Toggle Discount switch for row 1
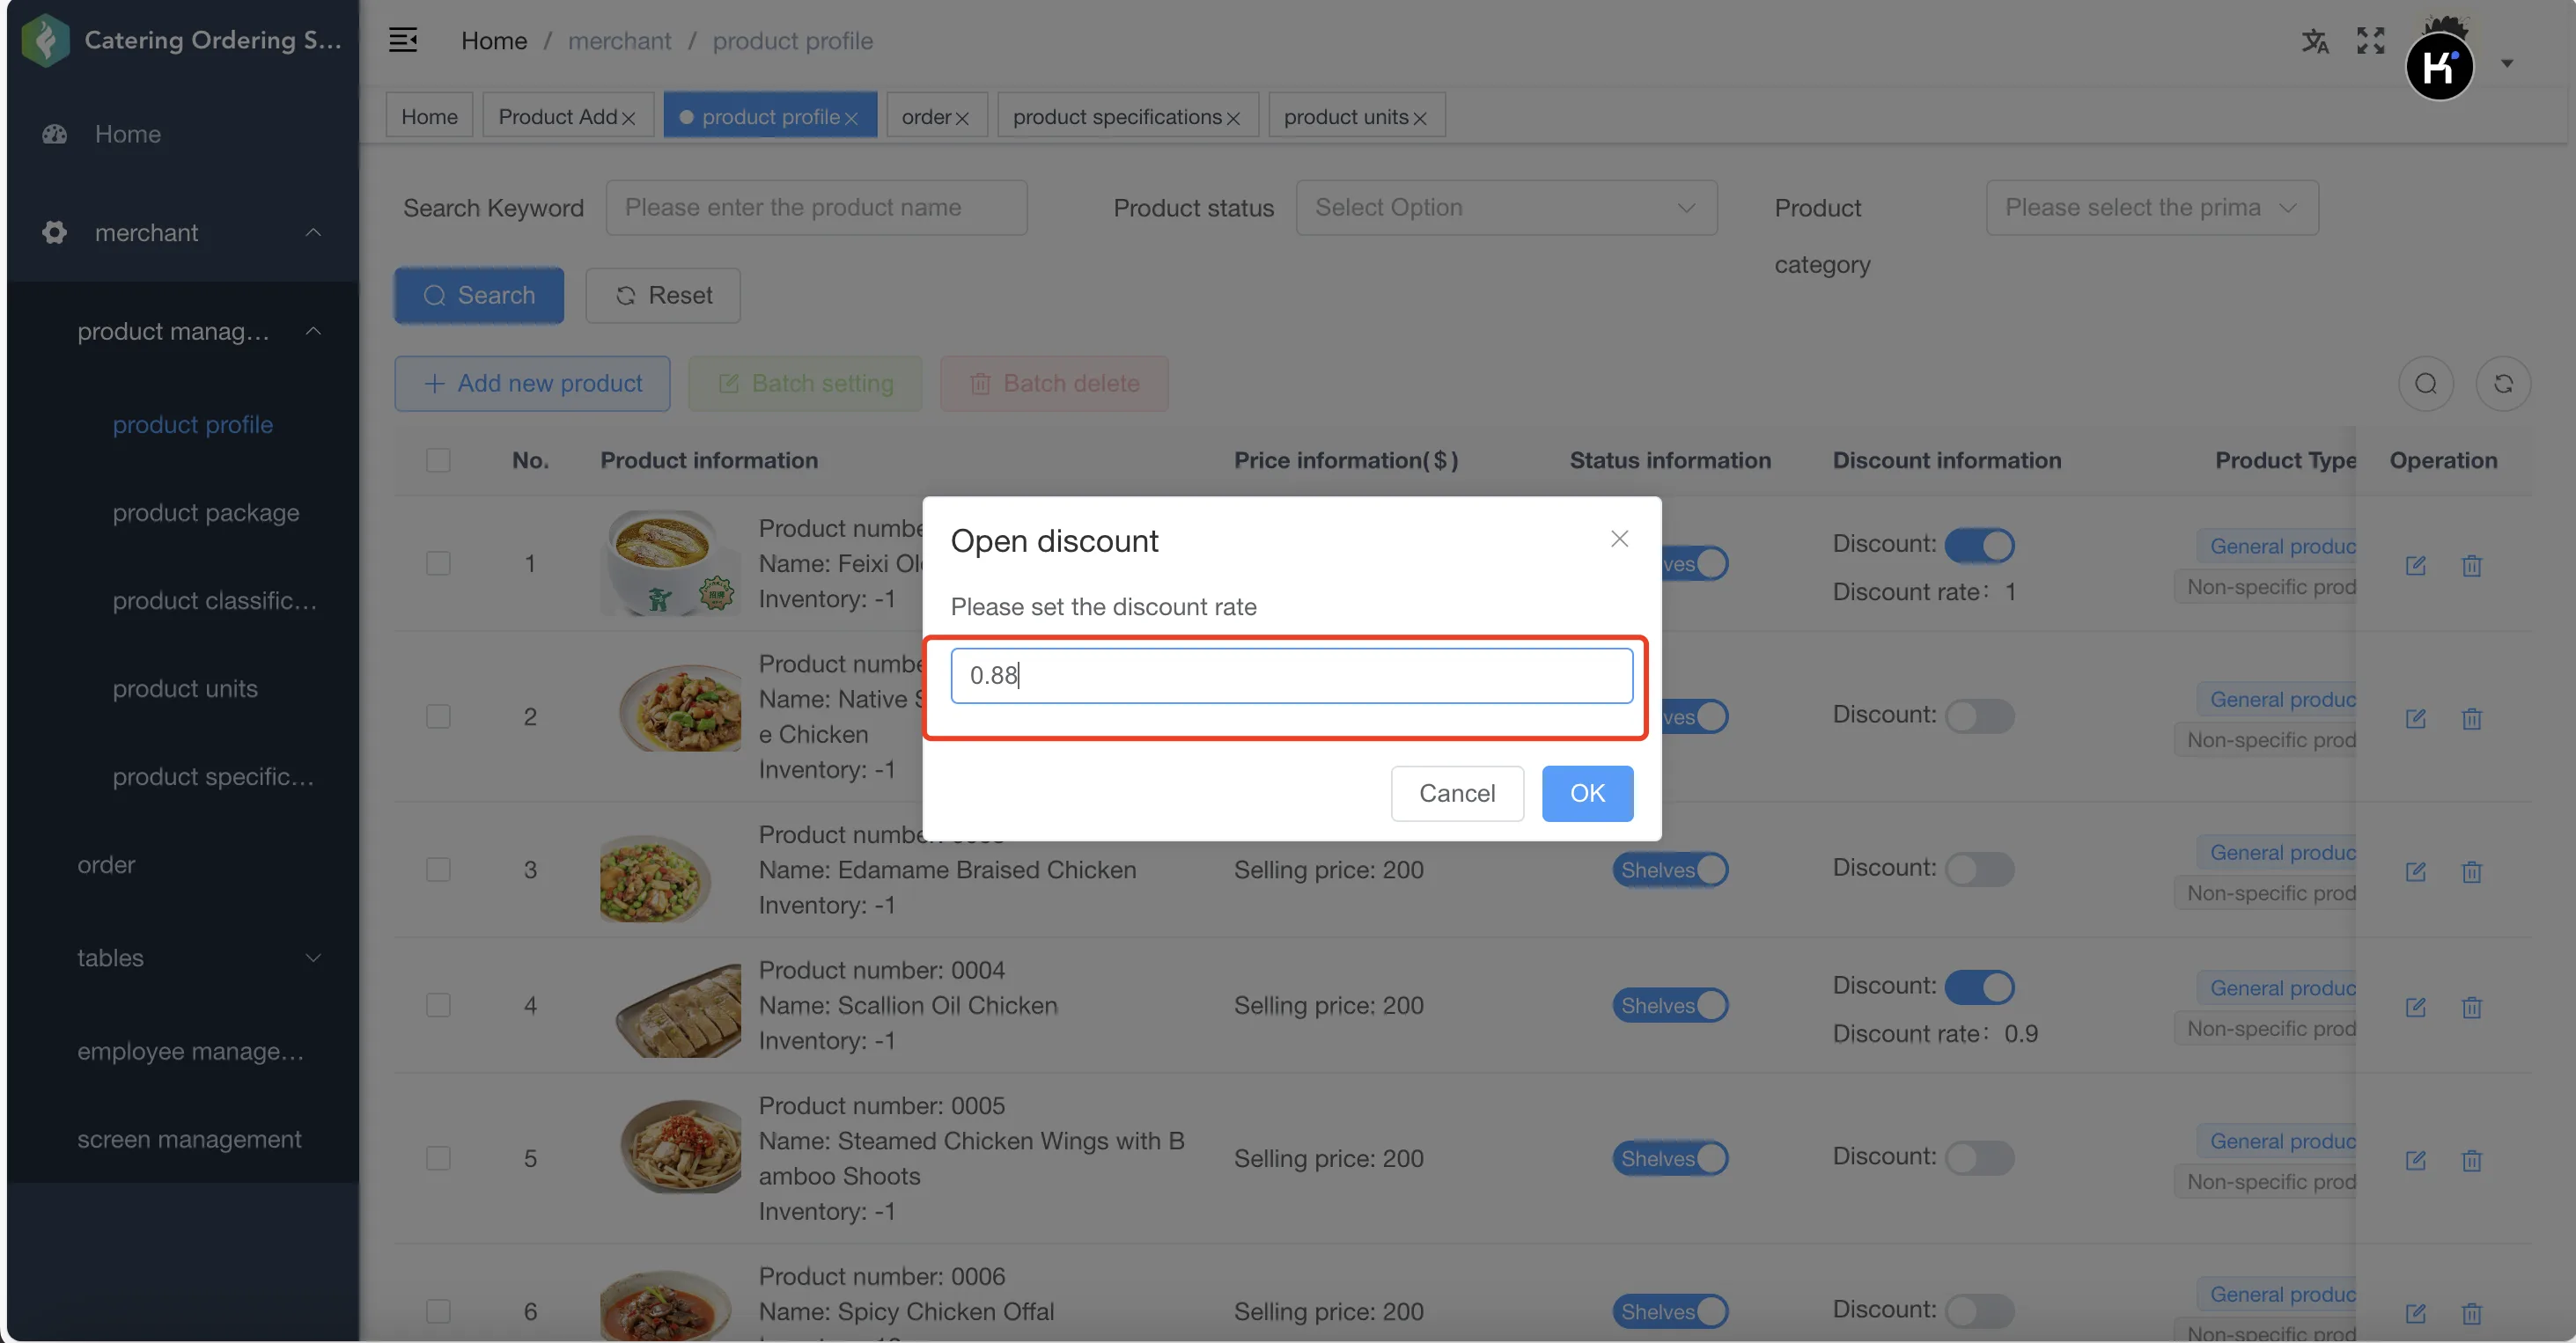This screenshot has height=1343, width=2576. pyautogui.click(x=1979, y=546)
